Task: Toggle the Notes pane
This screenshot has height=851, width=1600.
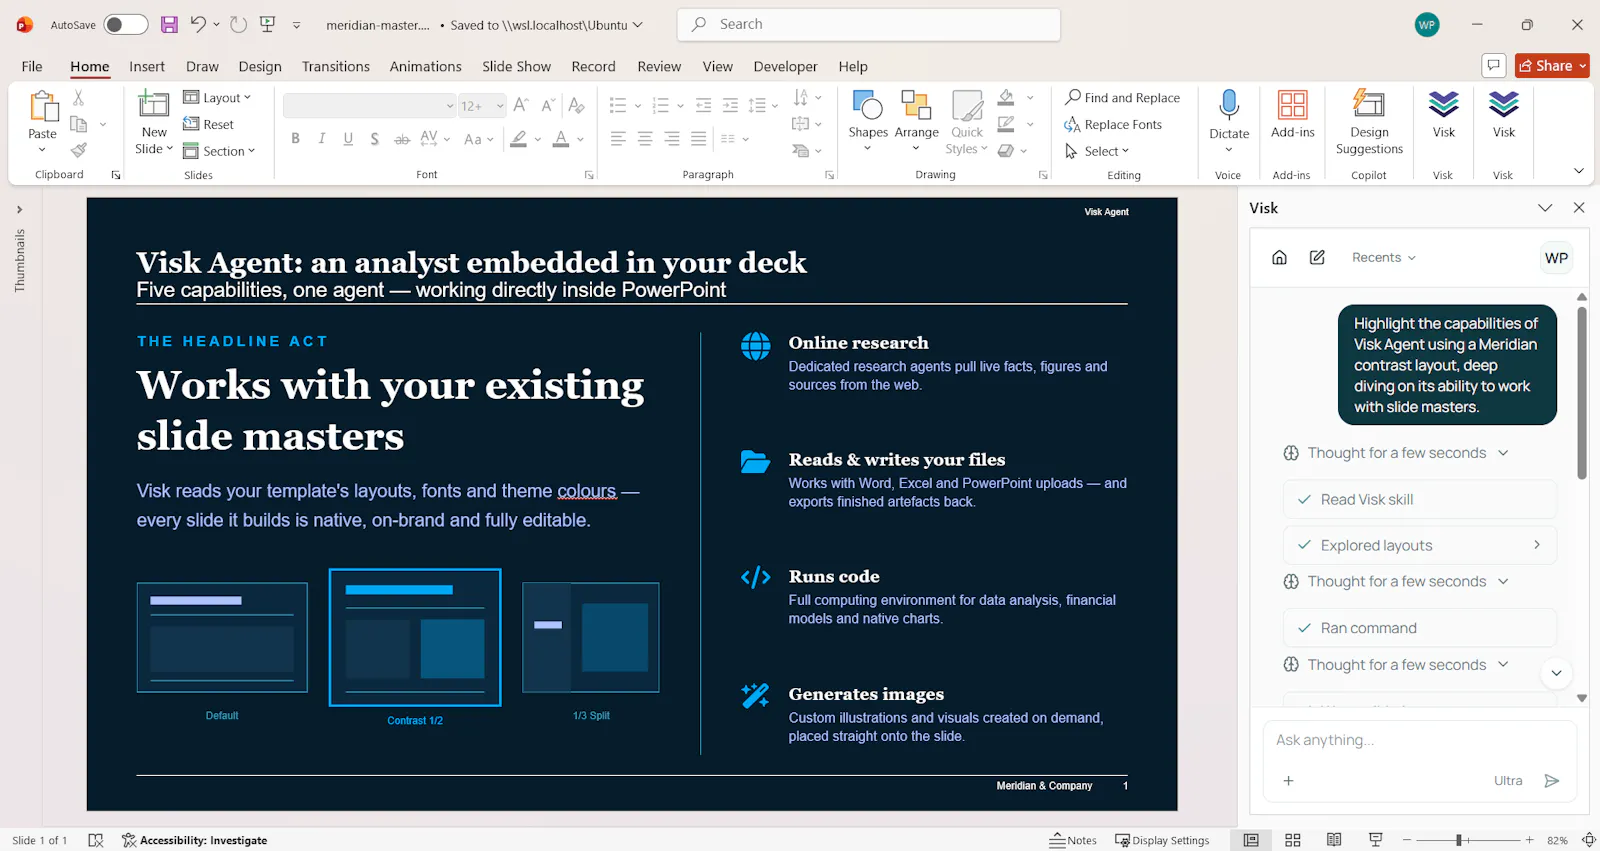Action: 1073,840
